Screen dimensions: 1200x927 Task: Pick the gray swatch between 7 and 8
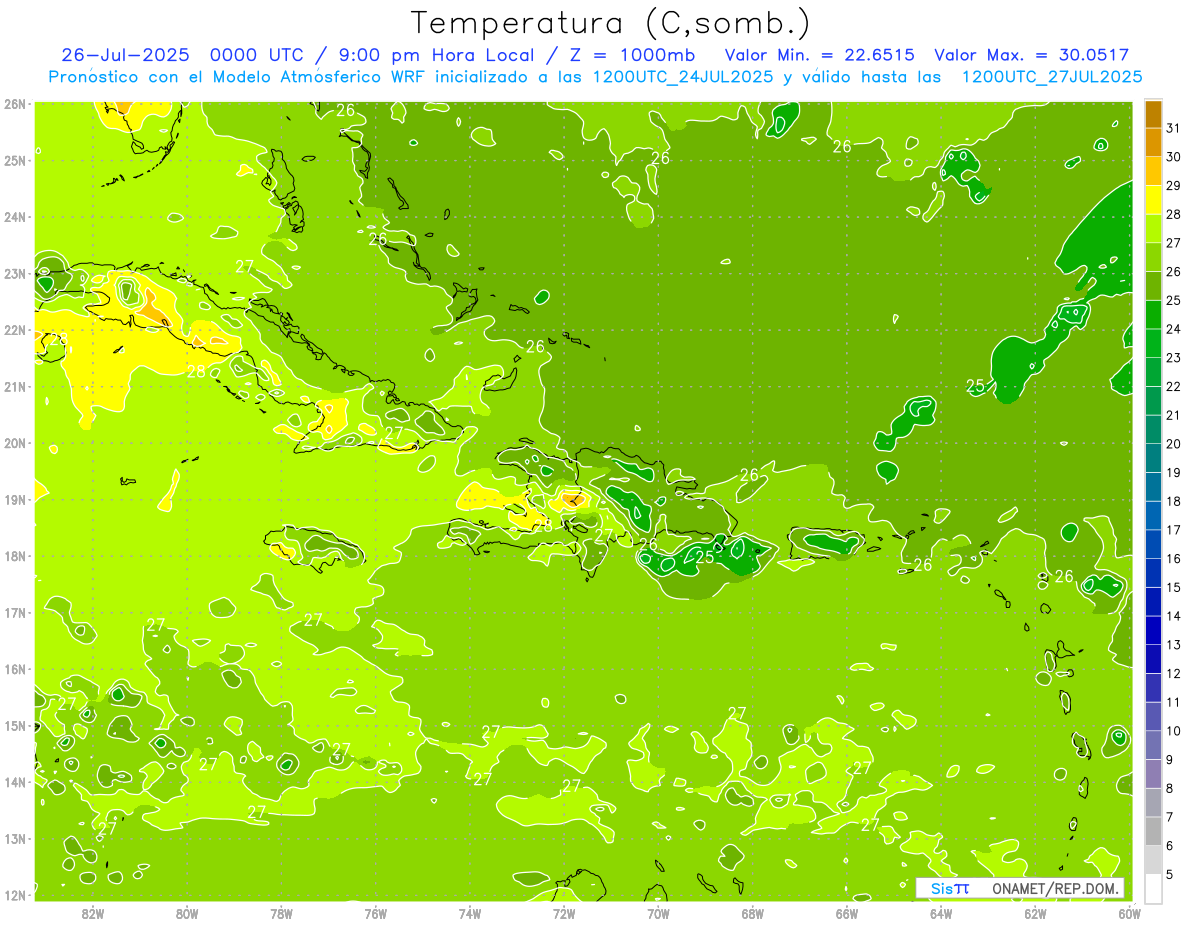[1153, 803]
